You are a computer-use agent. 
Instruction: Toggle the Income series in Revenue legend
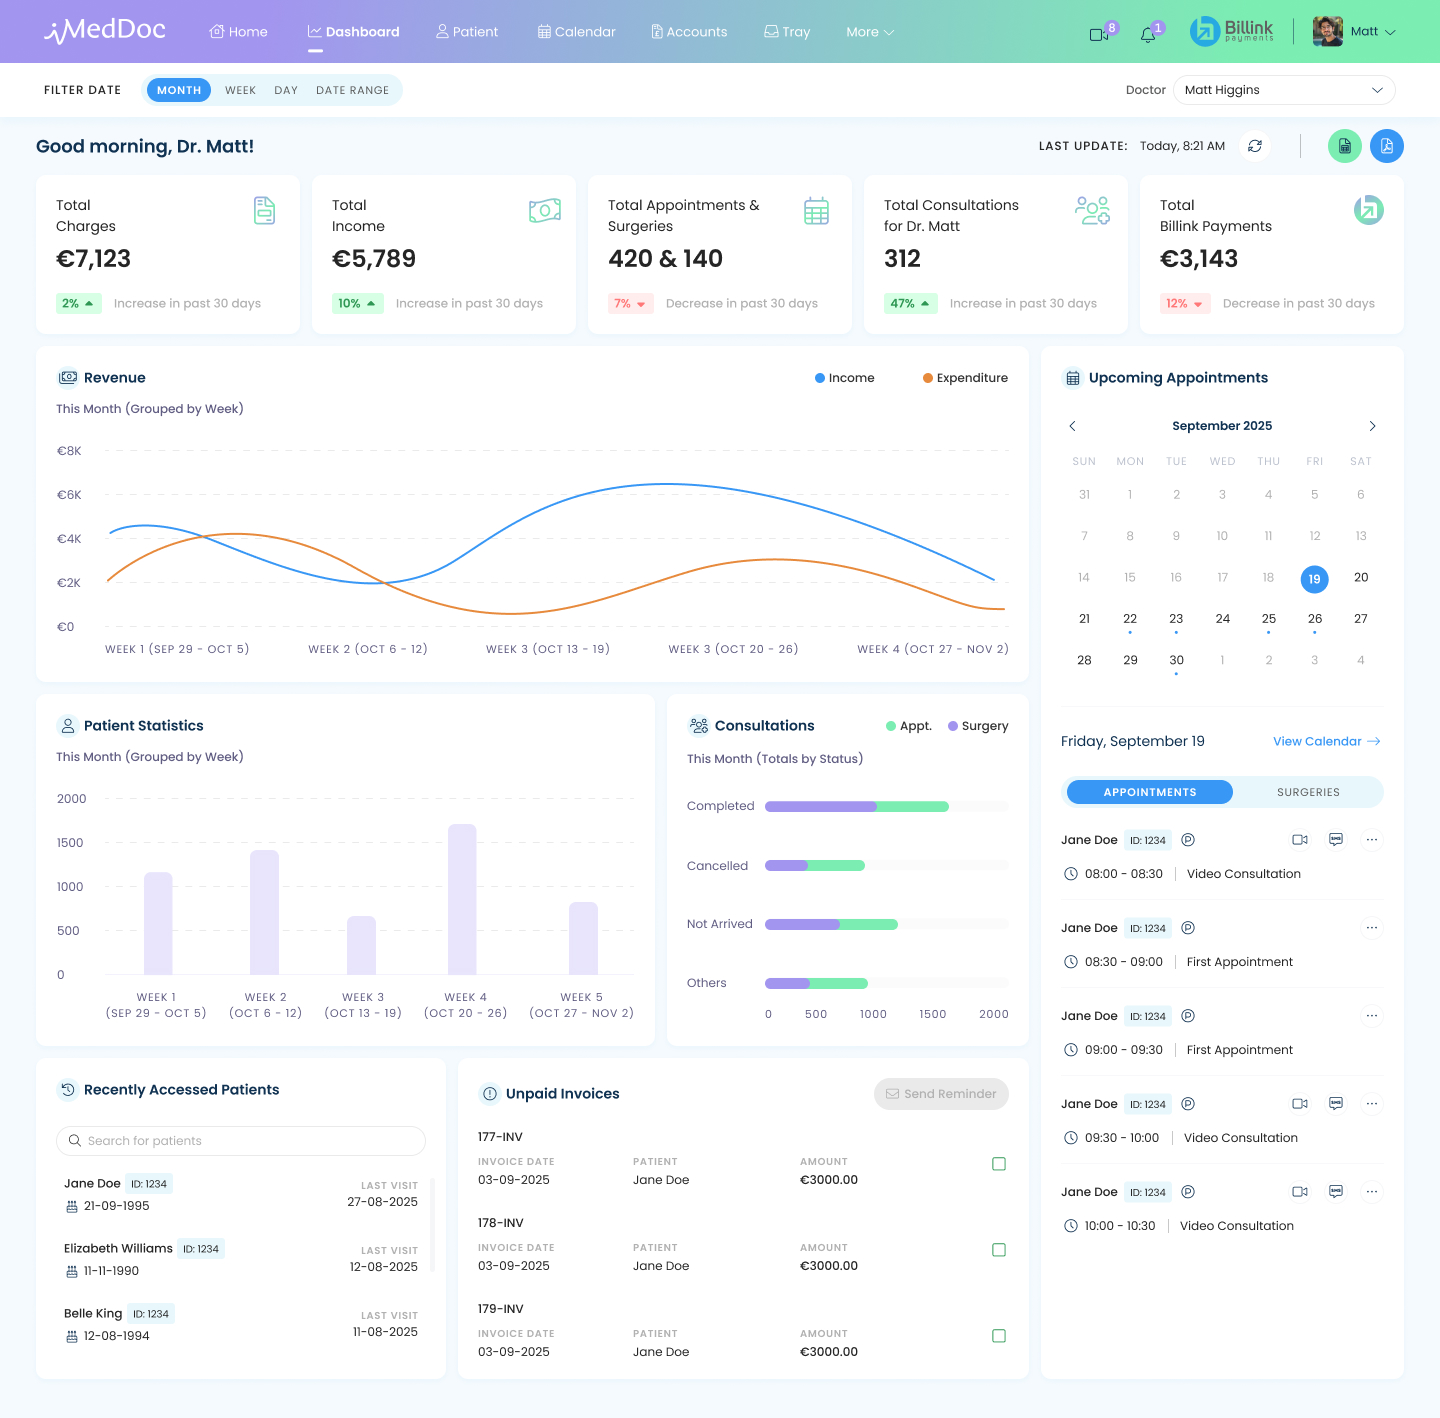(x=845, y=378)
